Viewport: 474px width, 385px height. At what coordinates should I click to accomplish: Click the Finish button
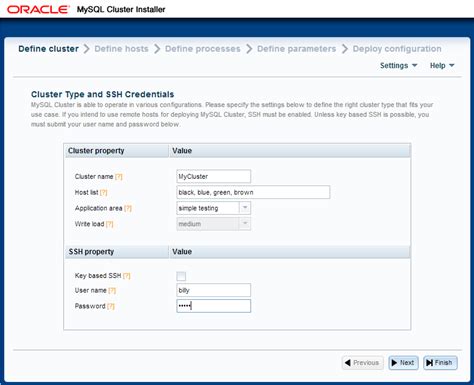click(440, 363)
